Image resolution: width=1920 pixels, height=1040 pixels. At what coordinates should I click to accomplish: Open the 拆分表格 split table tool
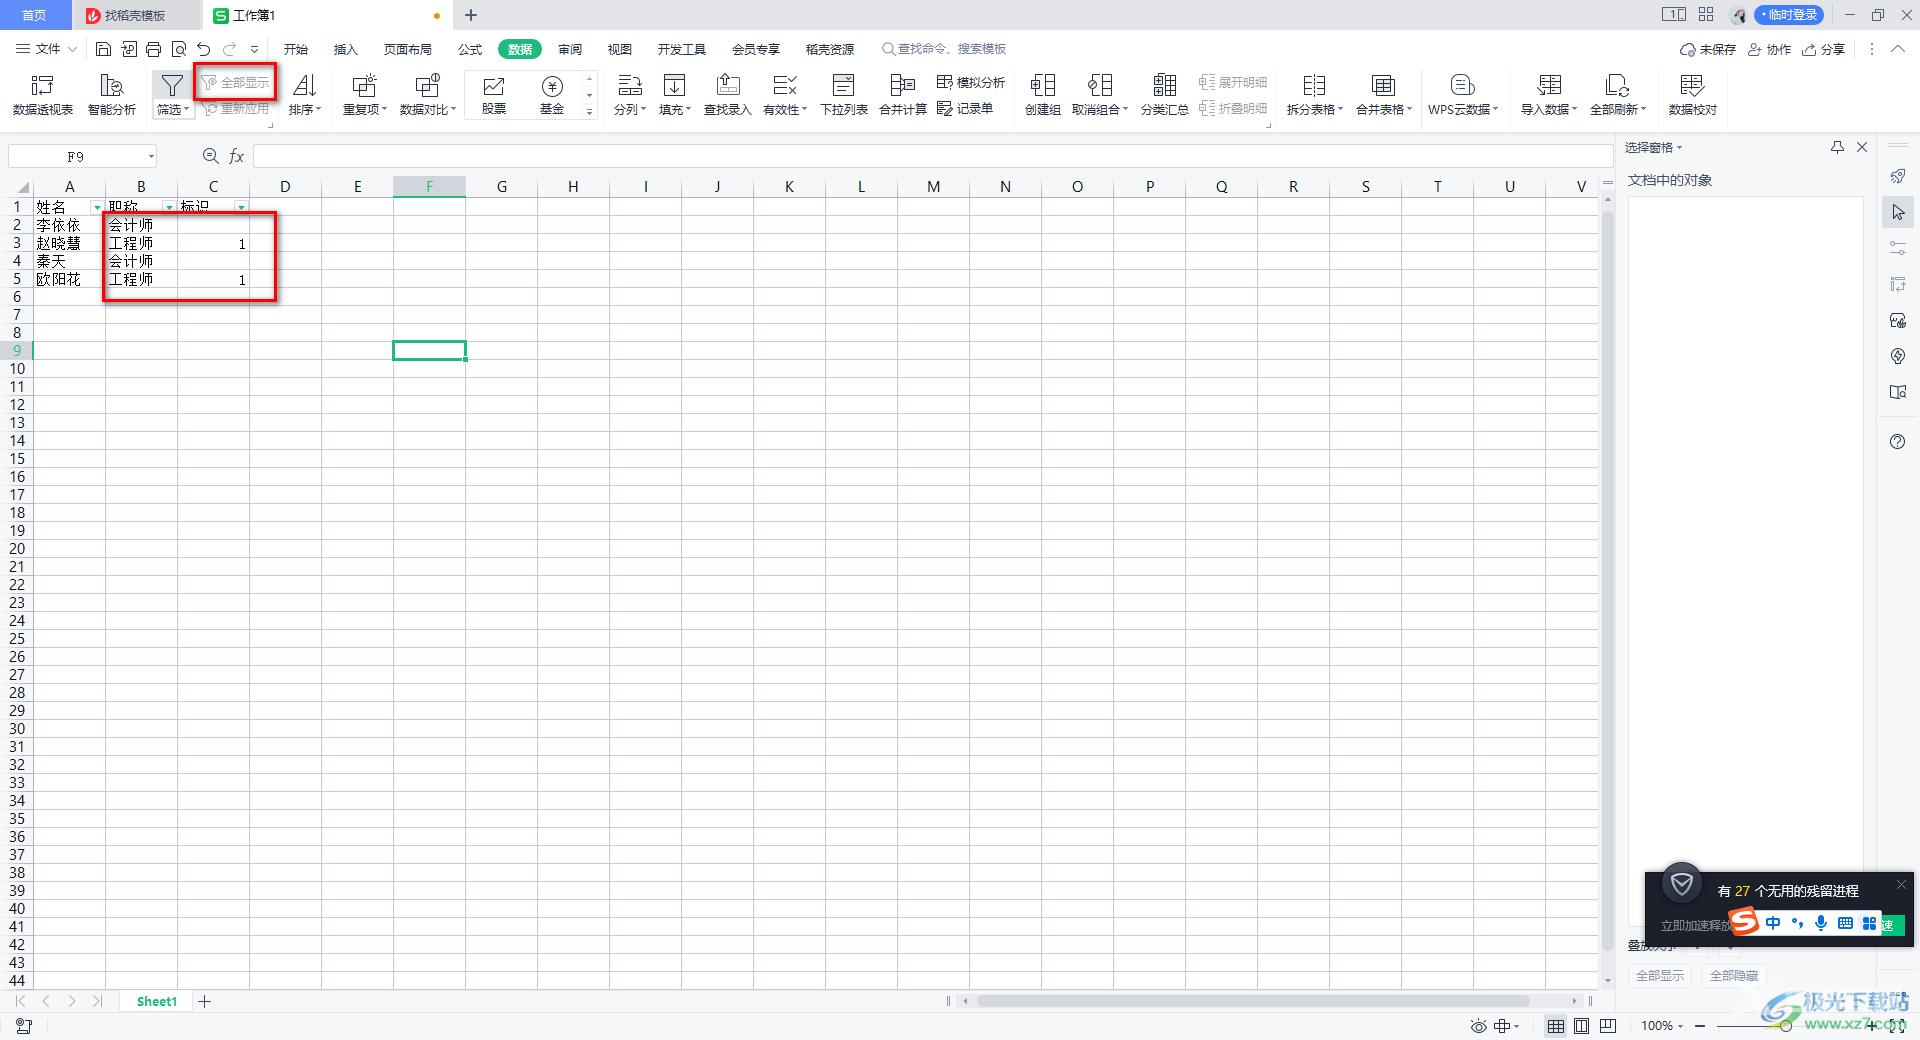click(x=1315, y=95)
